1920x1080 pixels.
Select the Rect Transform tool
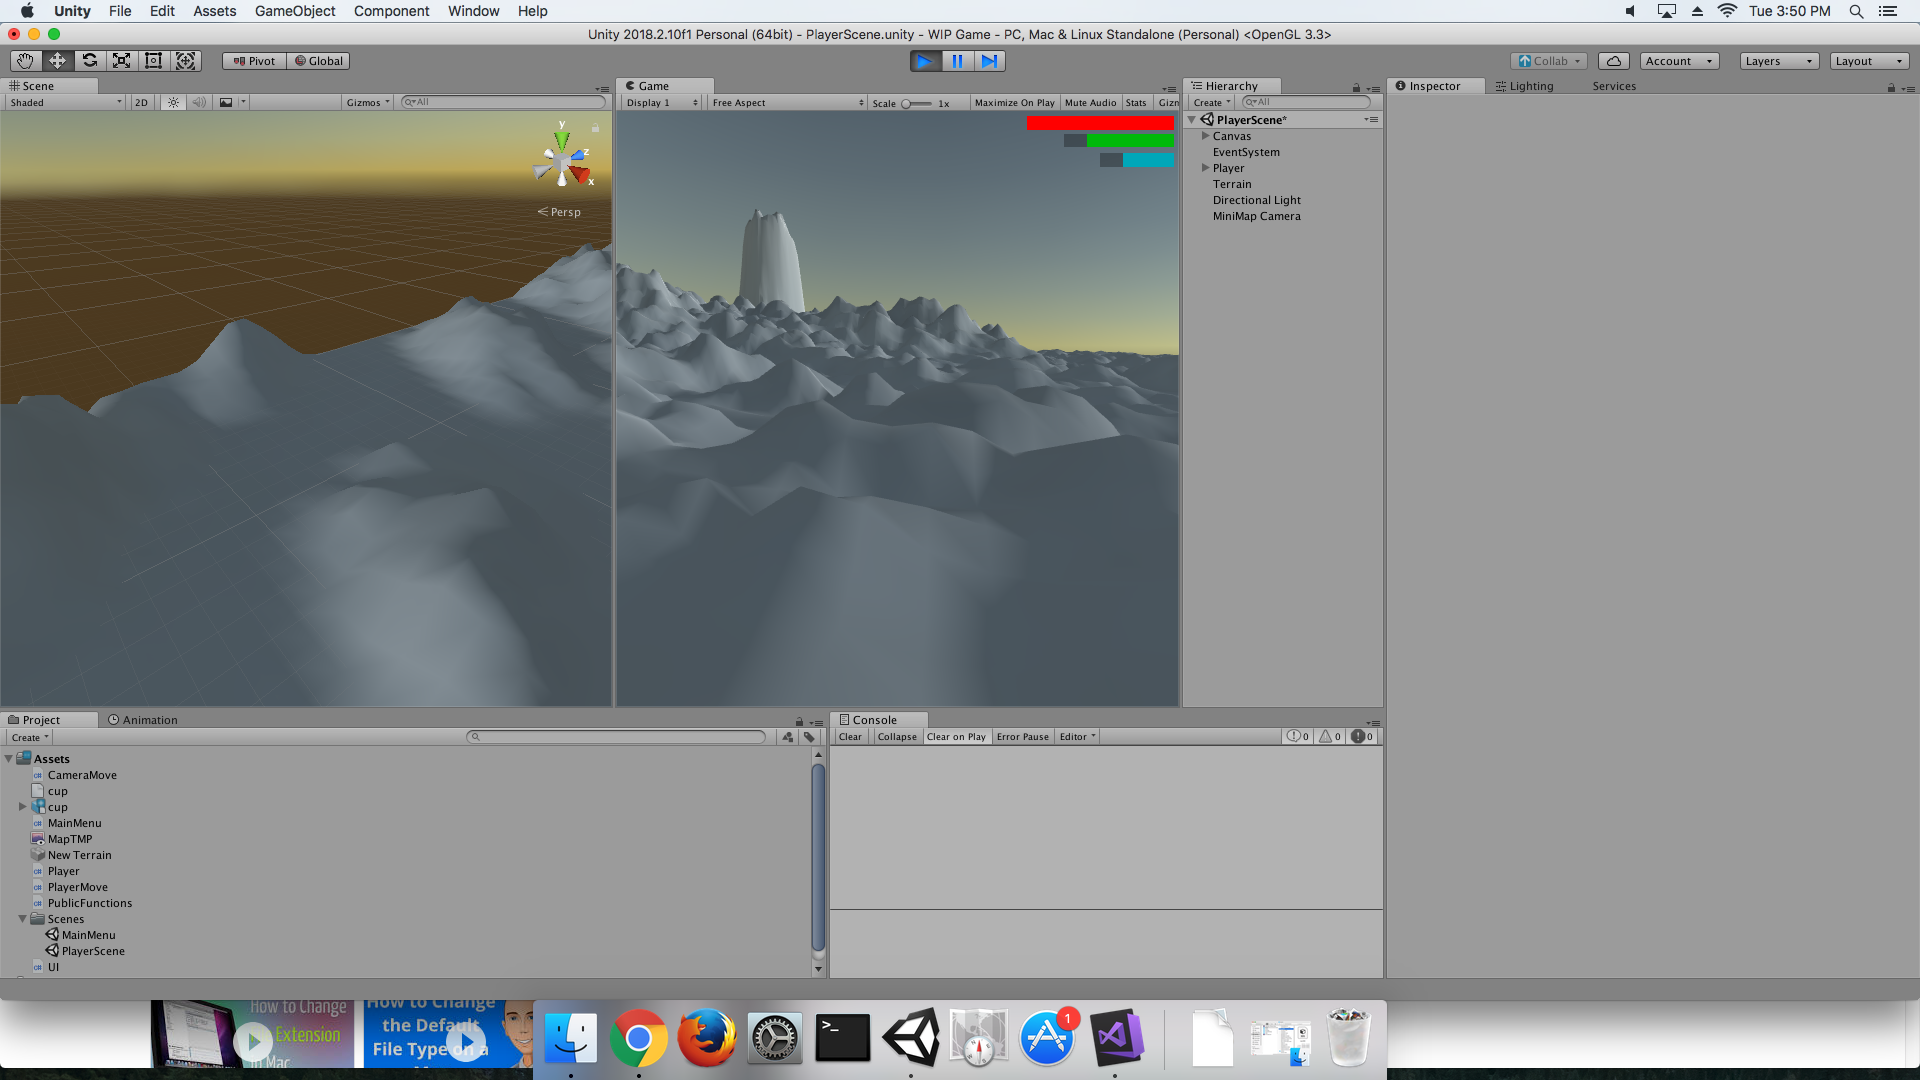click(x=153, y=61)
